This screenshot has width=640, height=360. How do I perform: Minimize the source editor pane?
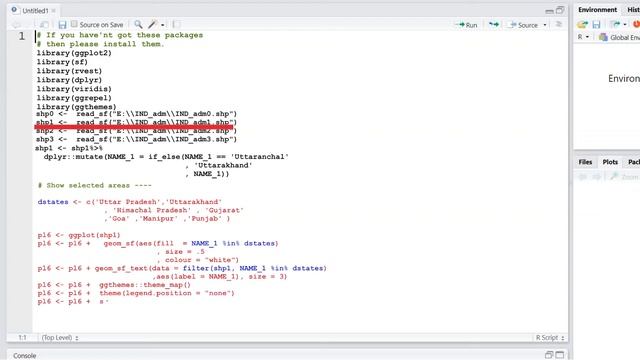click(549, 11)
